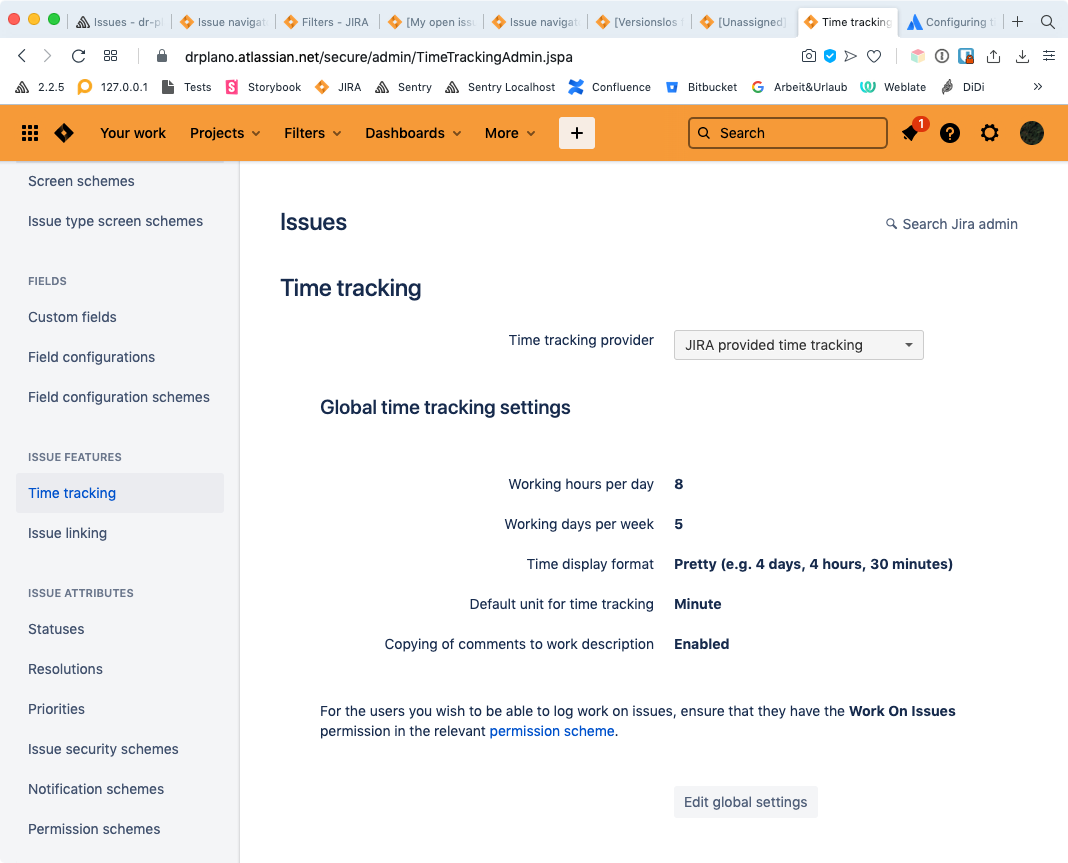Viewport: 1068px width, 863px height.
Task: Open downloads with the download arrow icon
Action: tap(1022, 56)
